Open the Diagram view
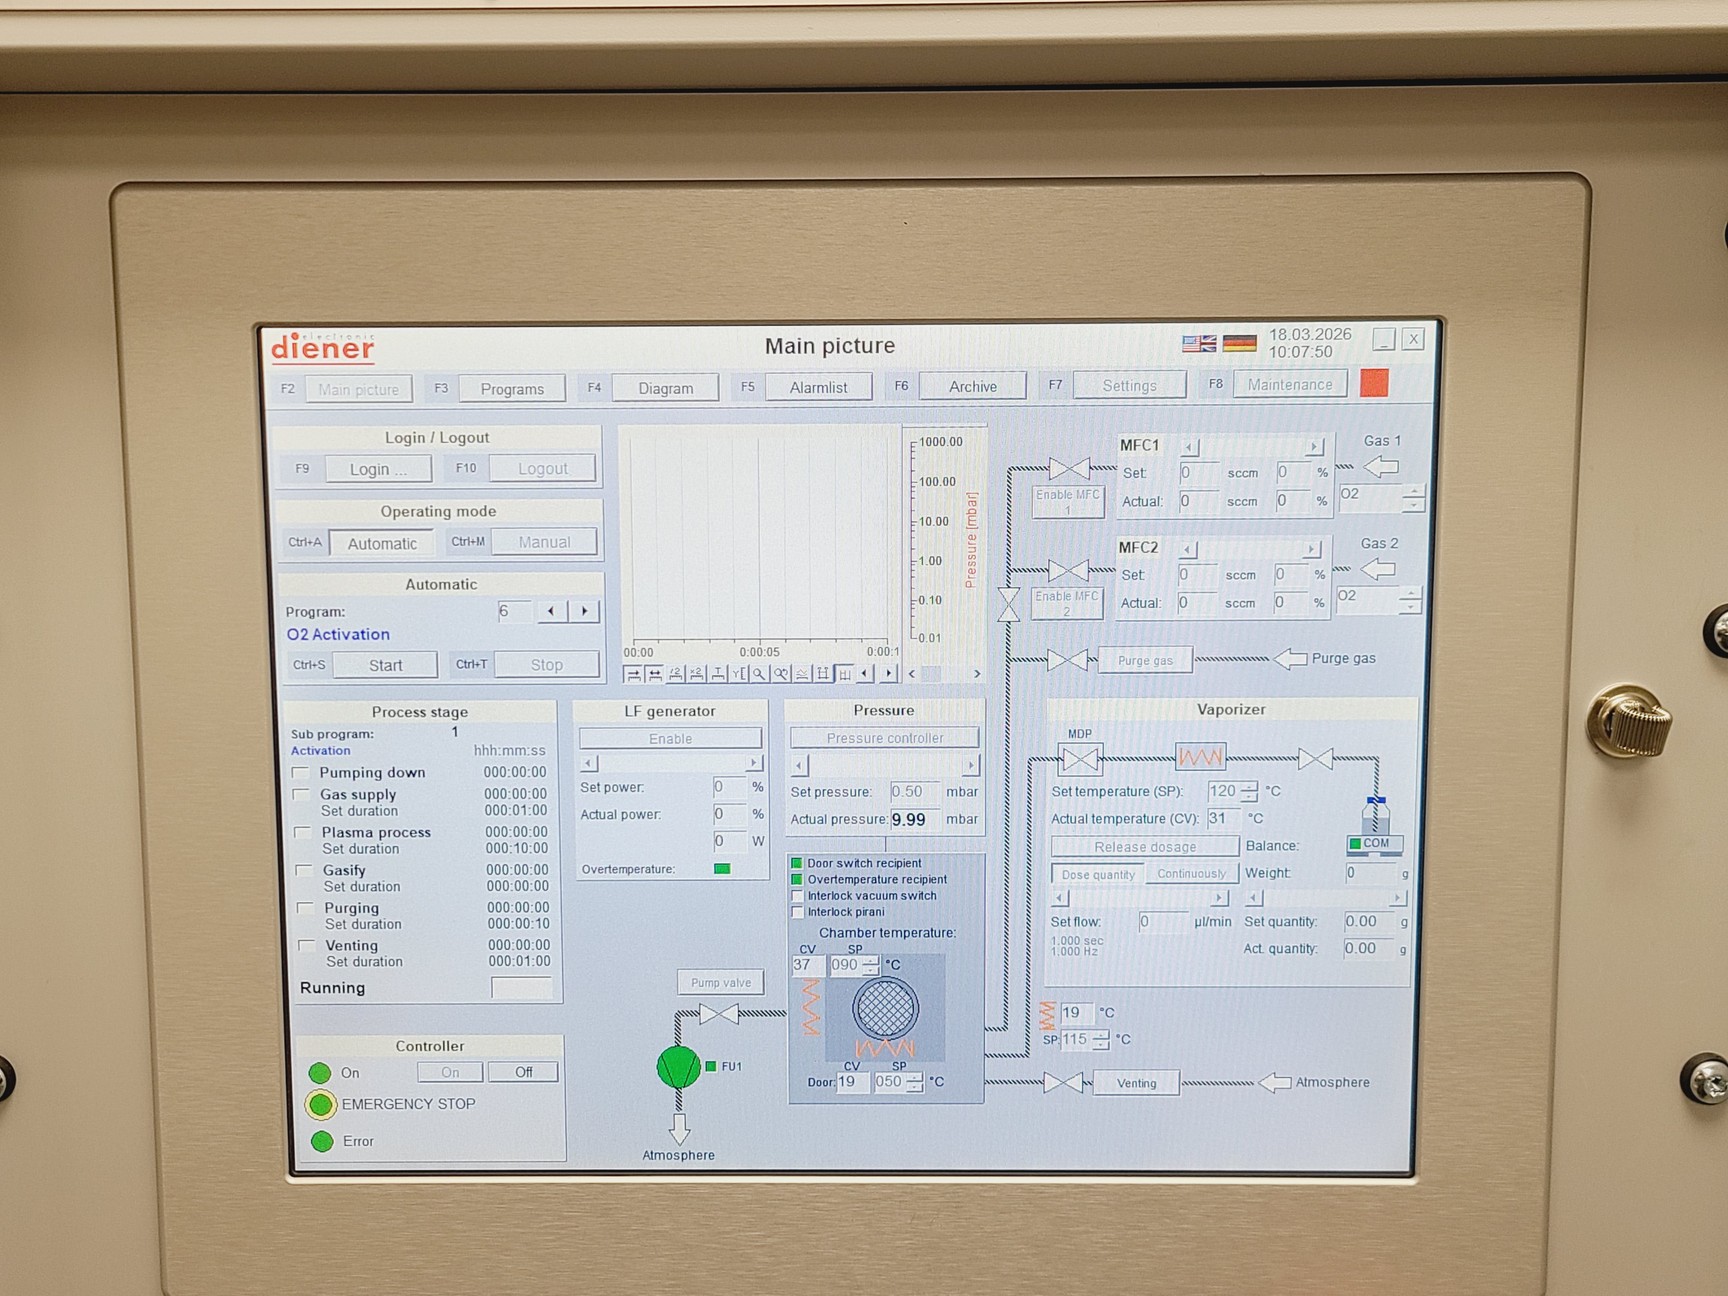Viewport: 1728px width, 1296px height. (x=665, y=387)
